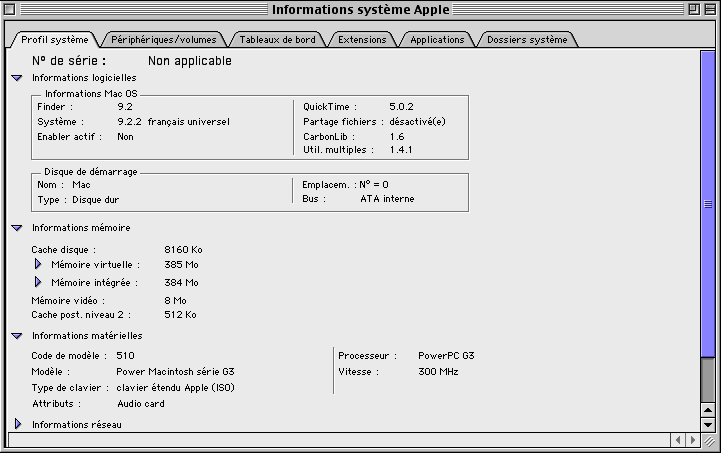The height and width of the screenshot is (453, 721).
Task: Click the 'Disque dur' type value
Action: click(95, 200)
